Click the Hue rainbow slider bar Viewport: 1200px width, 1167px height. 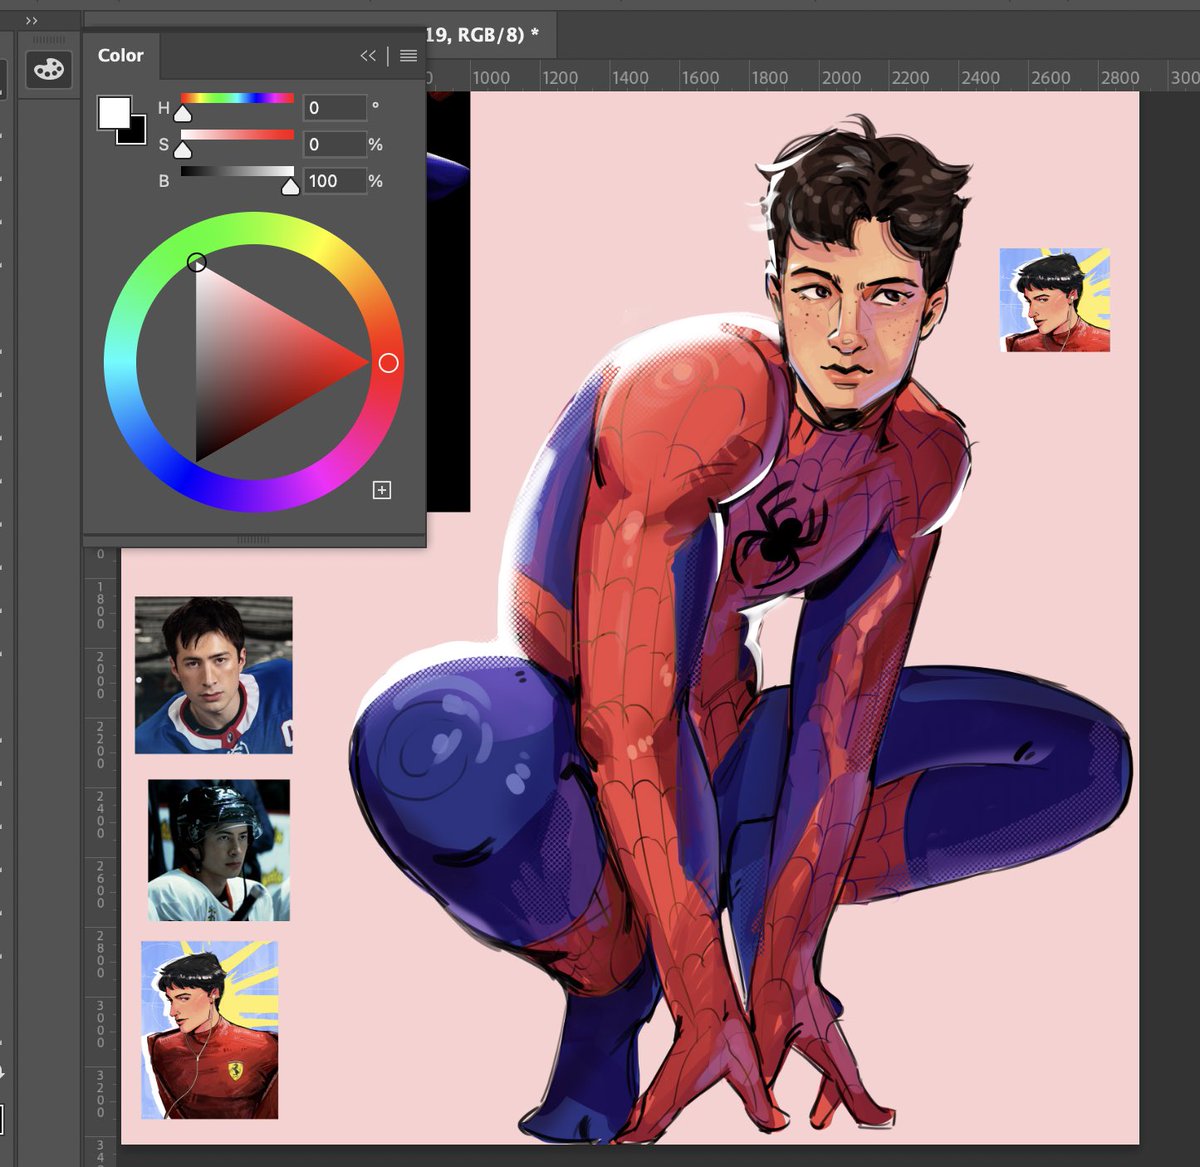pyautogui.click(x=237, y=98)
